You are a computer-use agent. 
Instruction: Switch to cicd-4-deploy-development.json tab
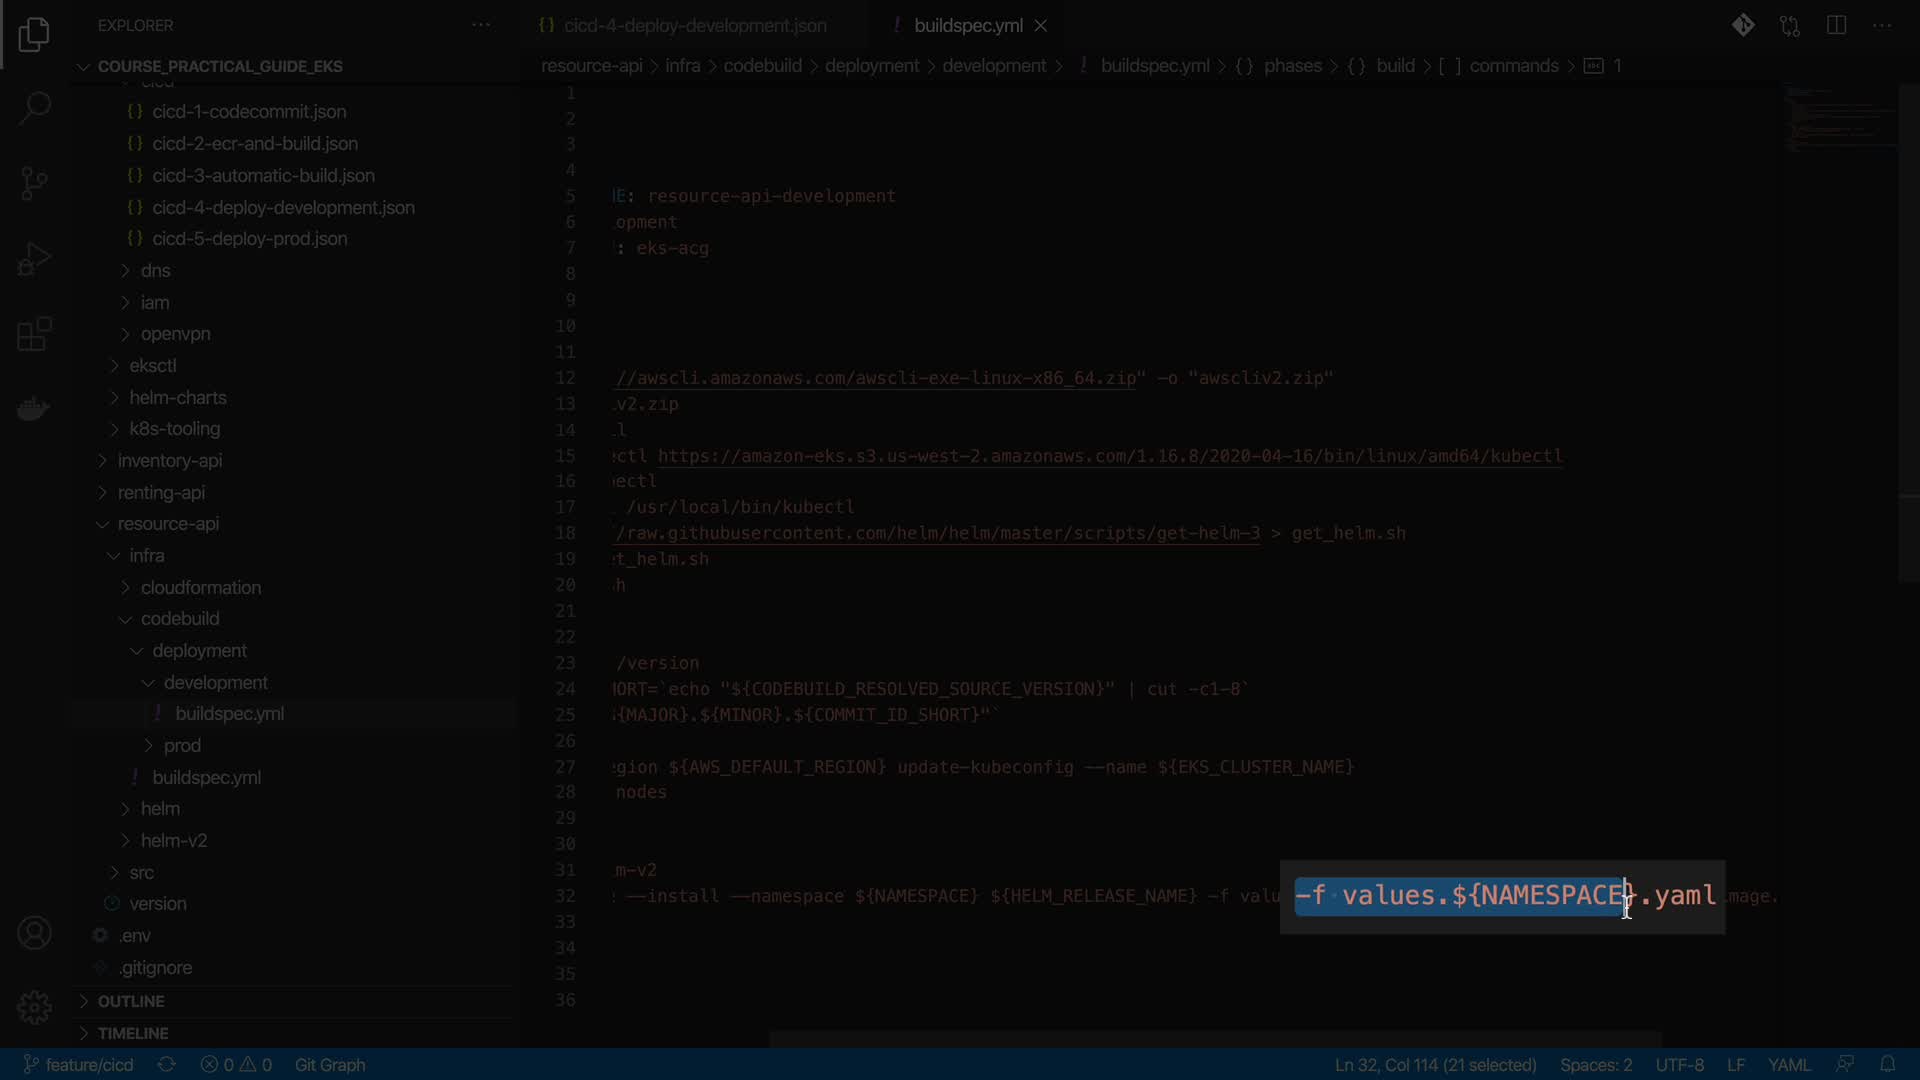point(694,26)
